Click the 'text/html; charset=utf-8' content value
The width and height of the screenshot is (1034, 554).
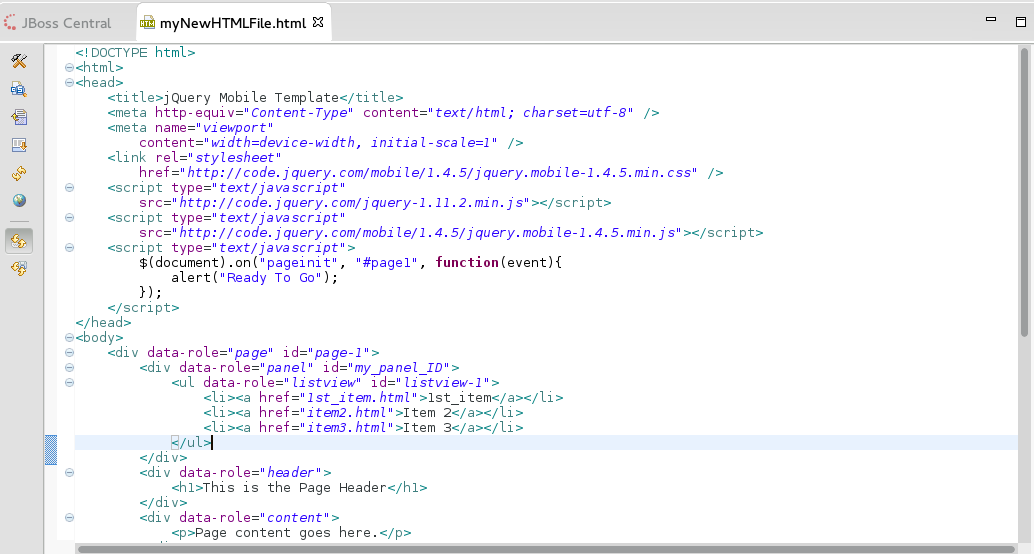(x=531, y=113)
